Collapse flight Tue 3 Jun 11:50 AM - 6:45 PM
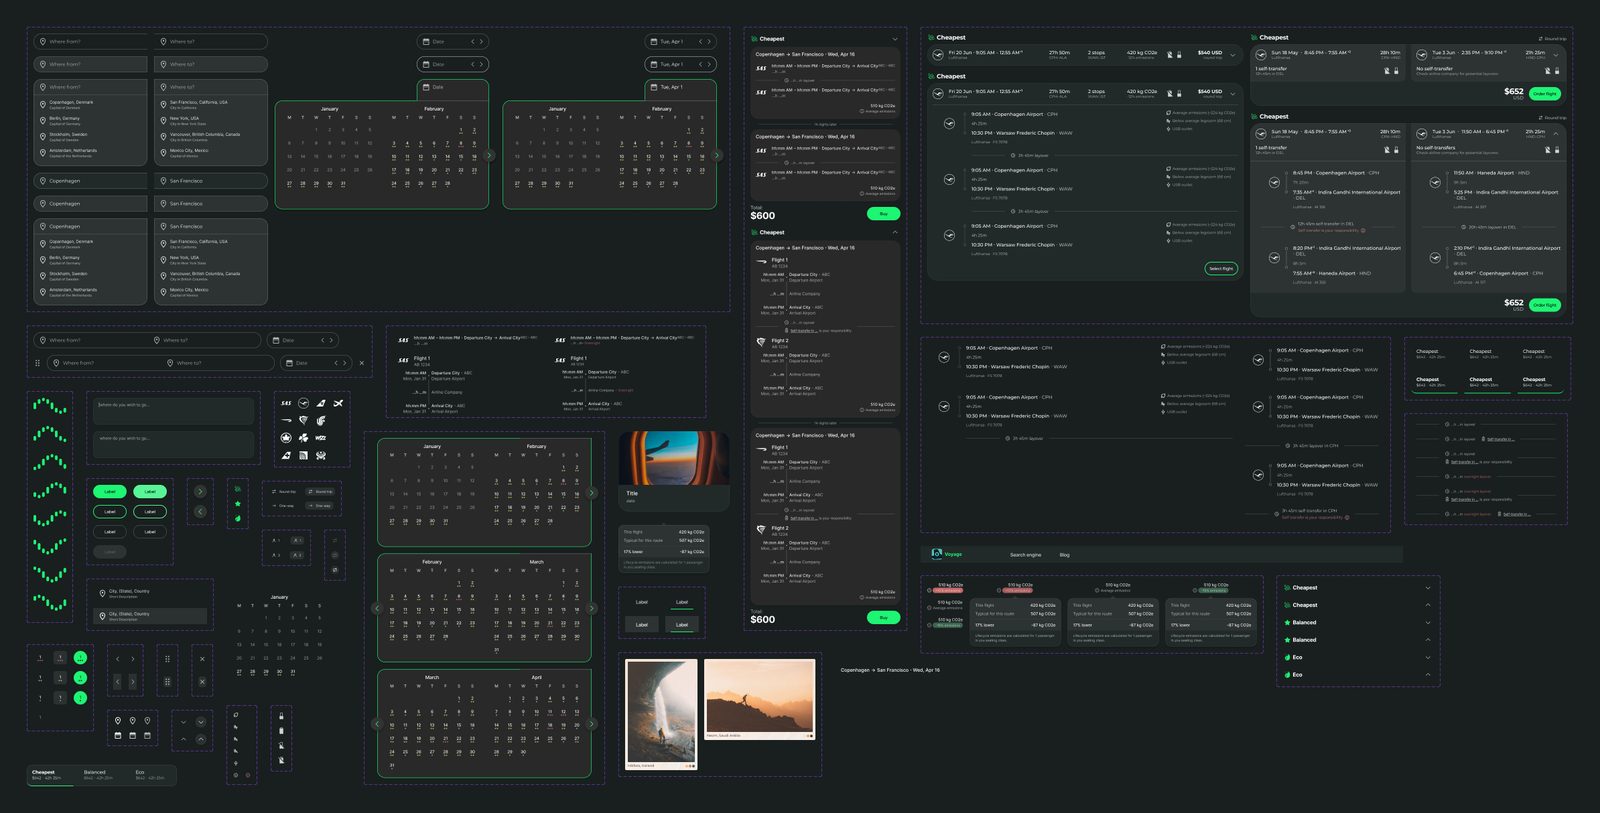Screen dimensions: 1600x813 1557,133
